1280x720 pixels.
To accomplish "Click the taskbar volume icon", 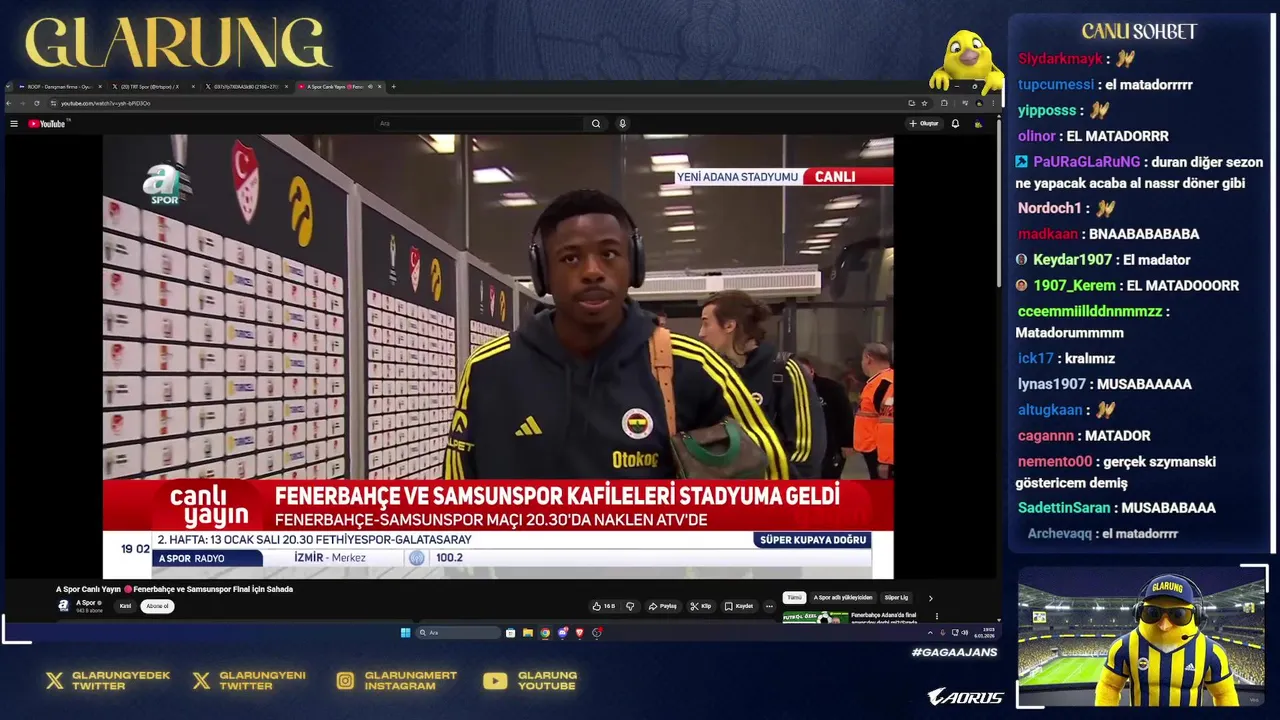I will (x=964, y=633).
